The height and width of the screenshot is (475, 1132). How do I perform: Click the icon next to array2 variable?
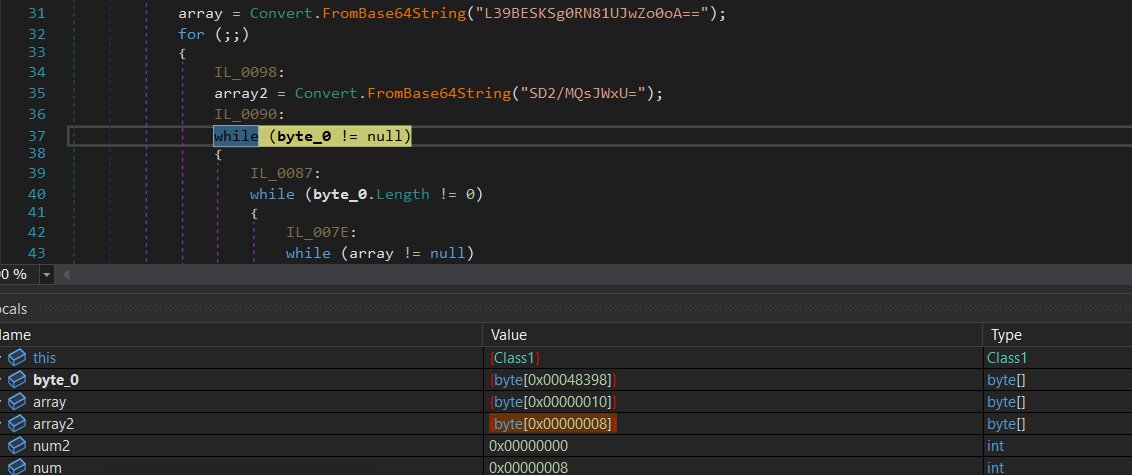pos(17,424)
